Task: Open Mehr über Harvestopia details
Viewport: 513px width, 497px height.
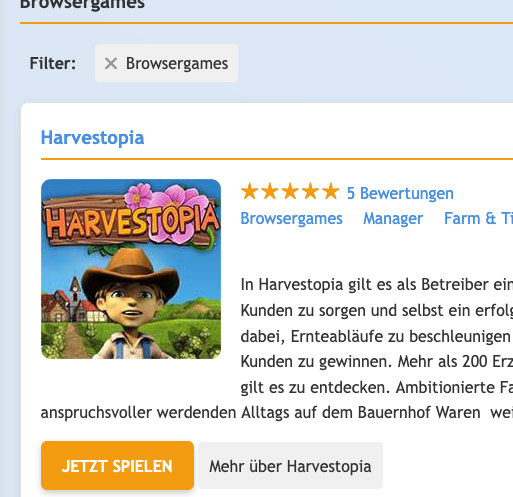Action: pos(290,466)
